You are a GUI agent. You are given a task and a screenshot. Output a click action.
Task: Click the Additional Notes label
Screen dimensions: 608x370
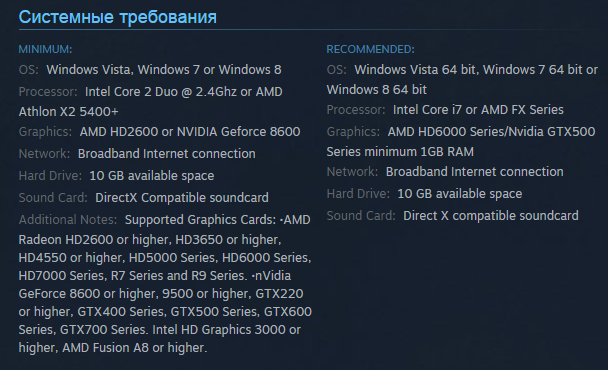[x=68, y=220]
